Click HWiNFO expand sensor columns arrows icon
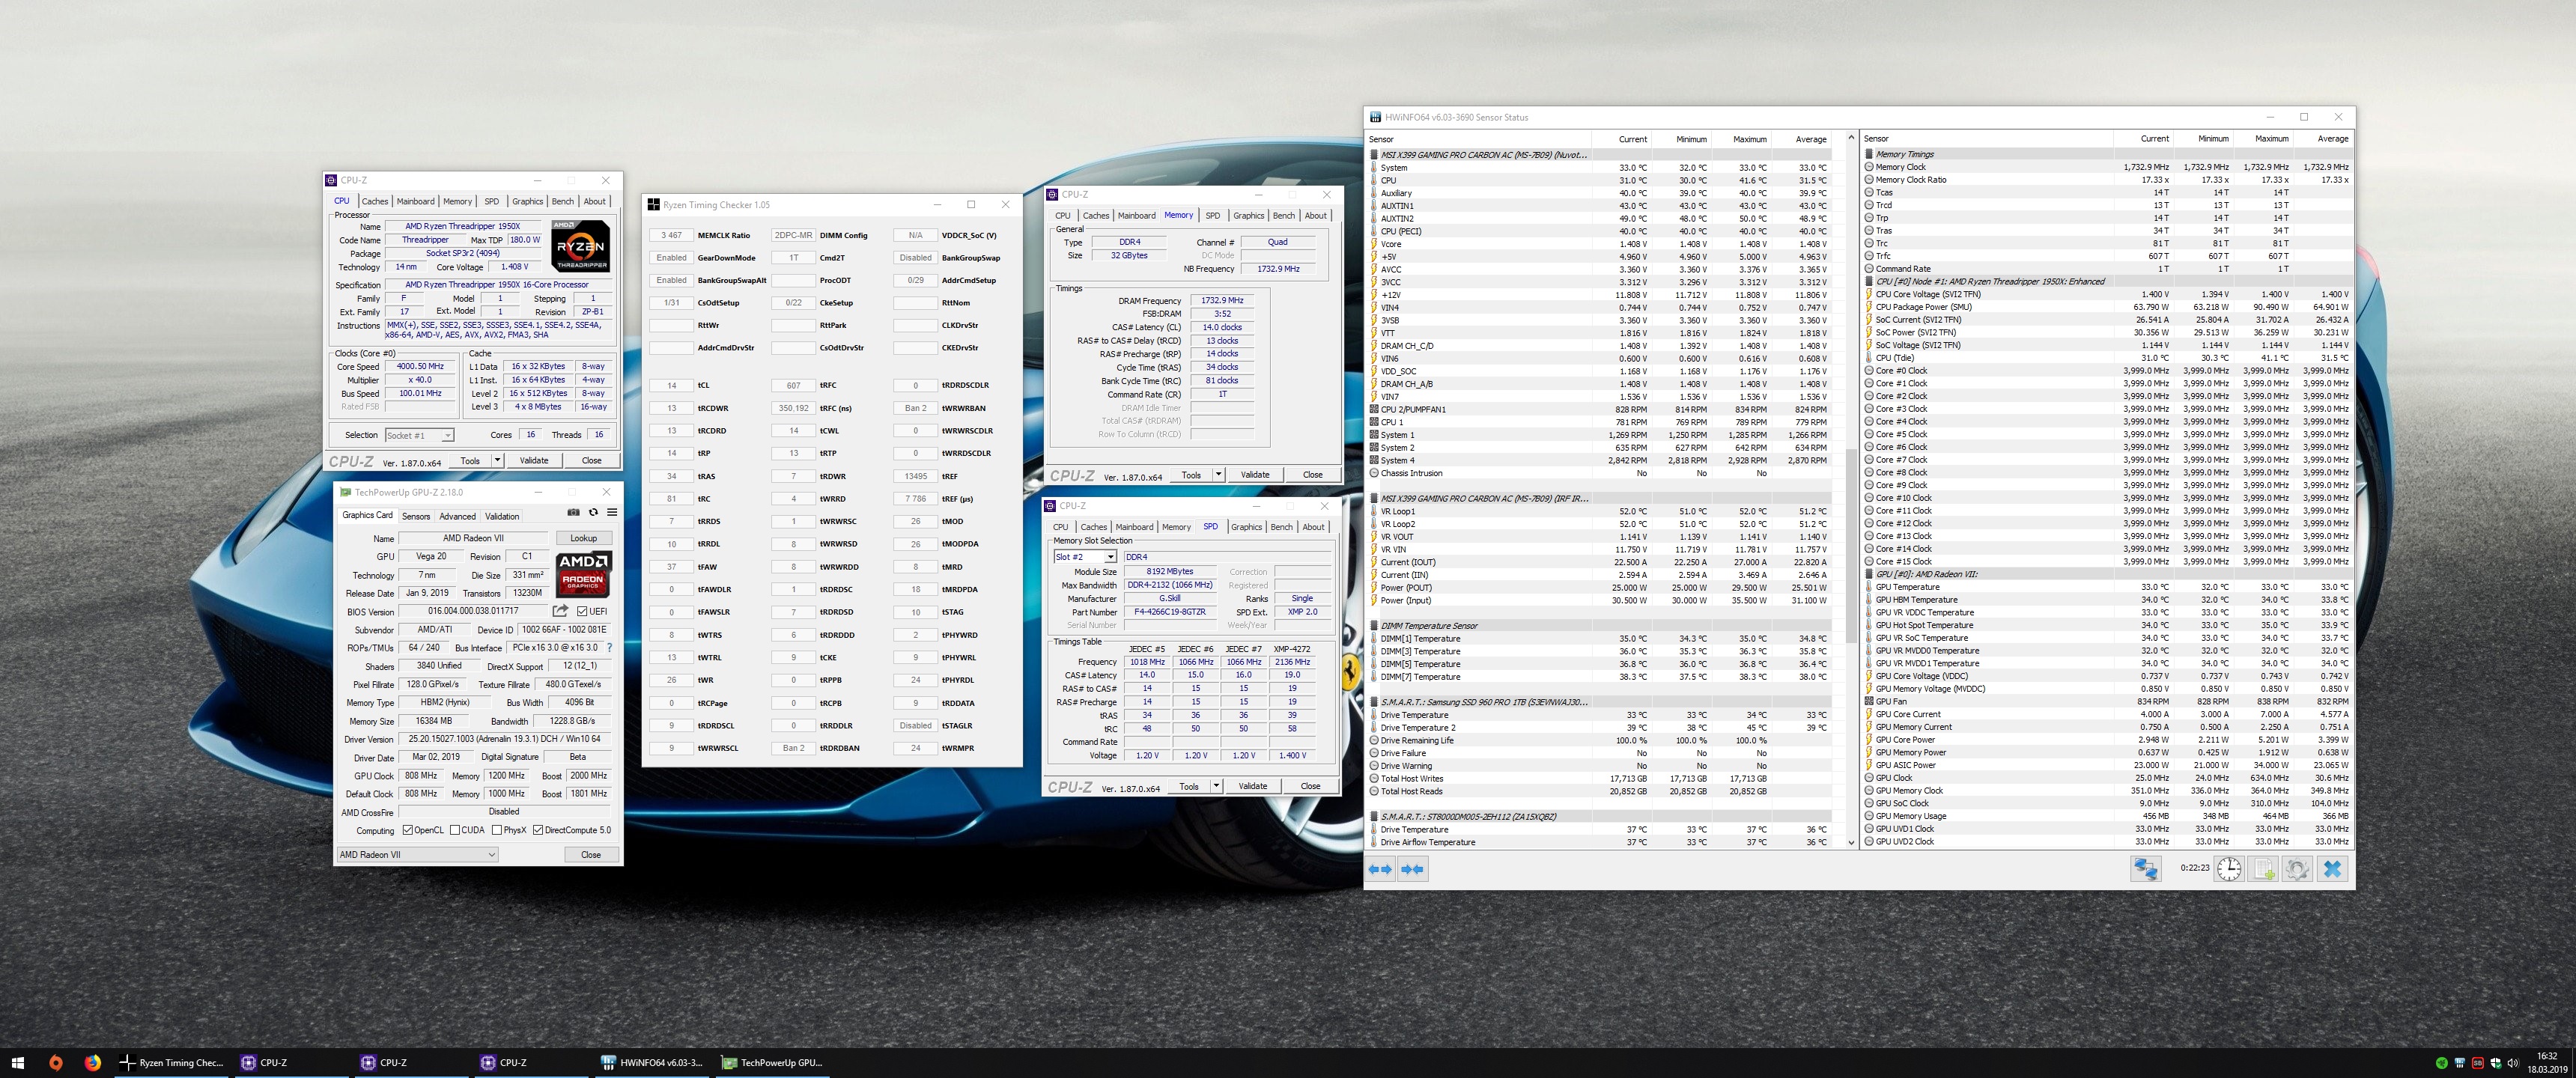The height and width of the screenshot is (1078, 2576). 1380,869
